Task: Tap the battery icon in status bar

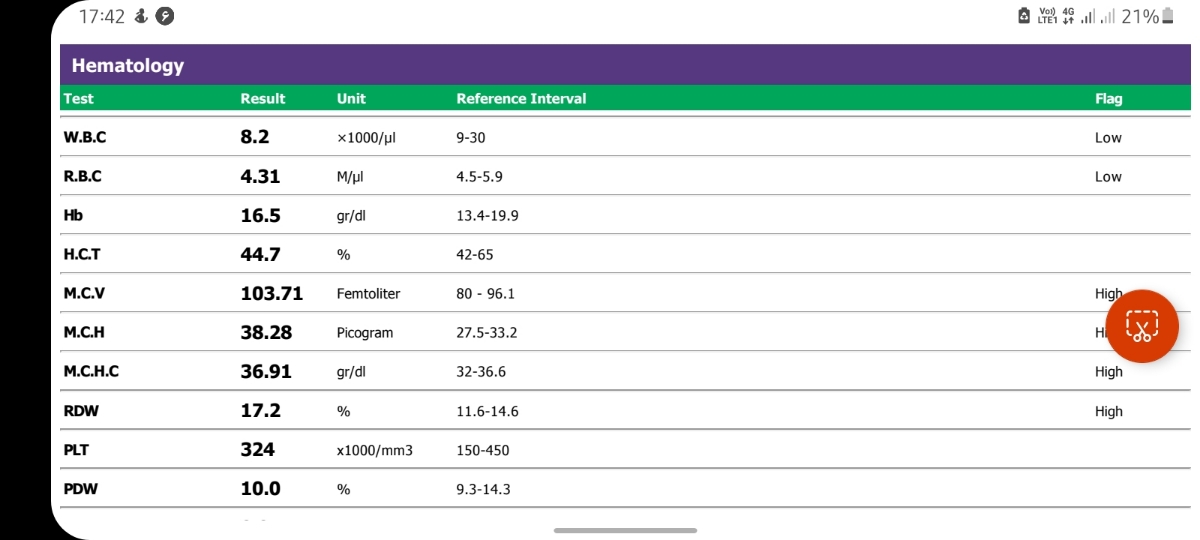Action: coord(1166,16)
